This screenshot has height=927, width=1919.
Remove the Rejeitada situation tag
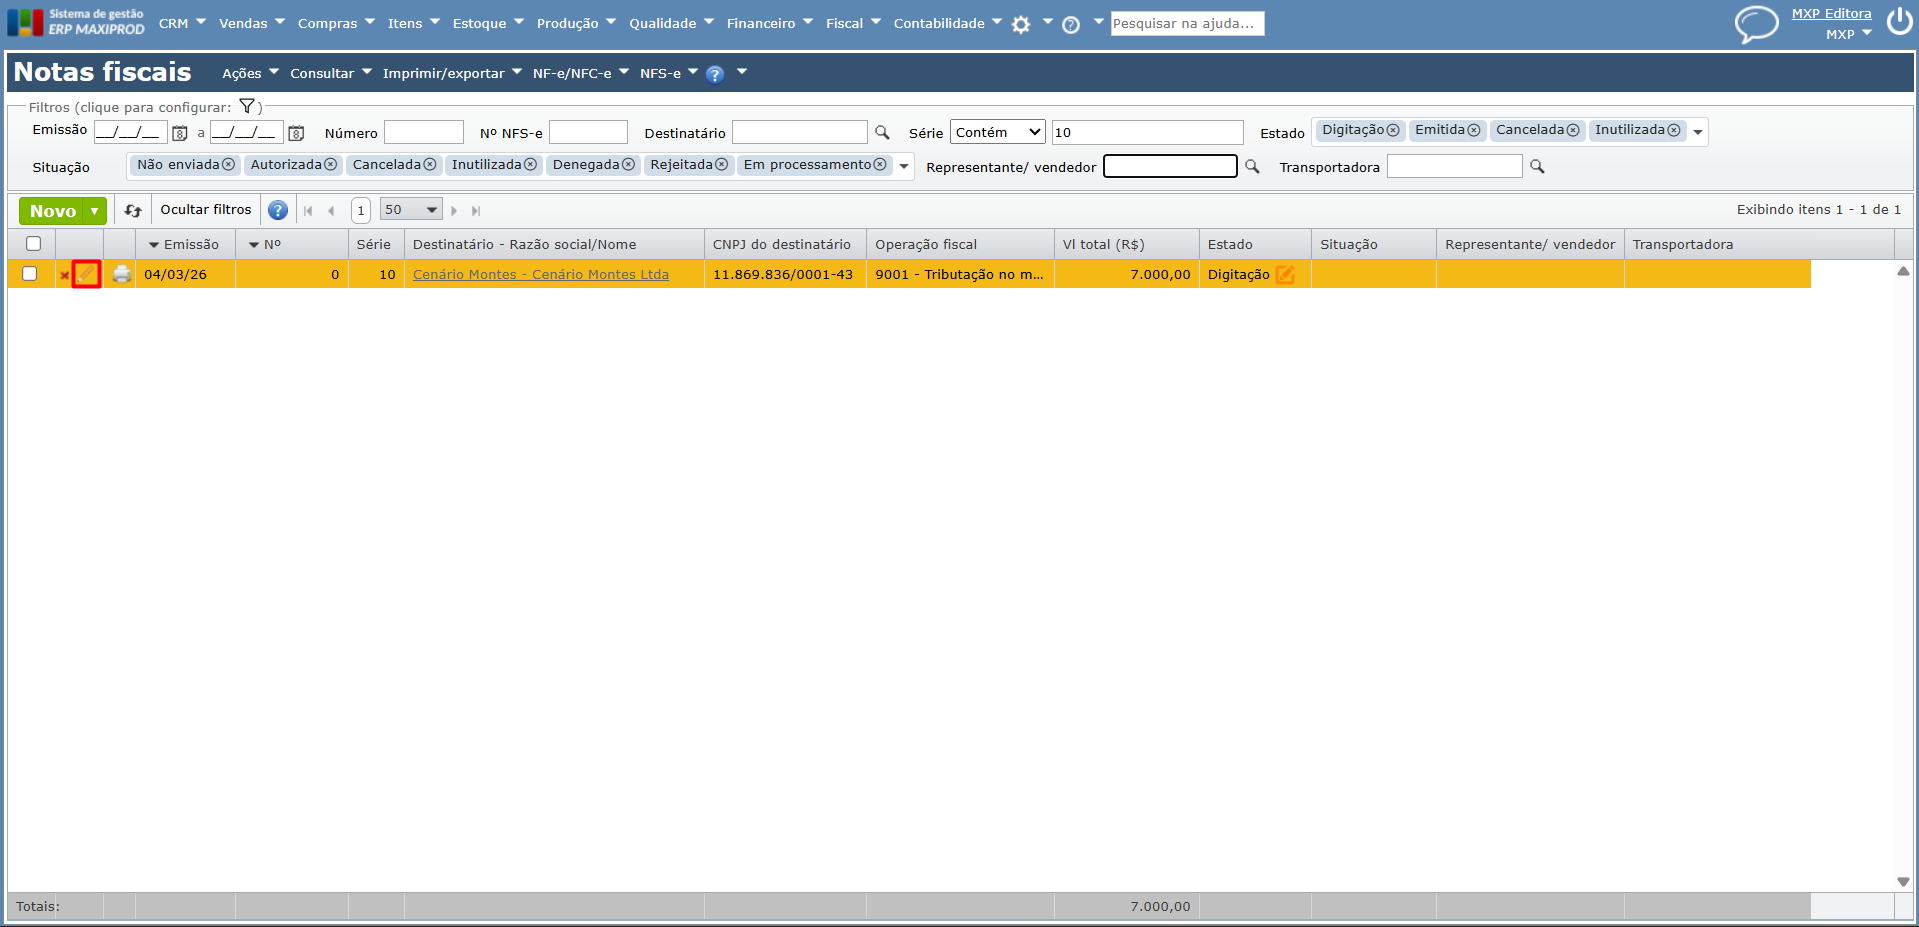pos(722,165)
